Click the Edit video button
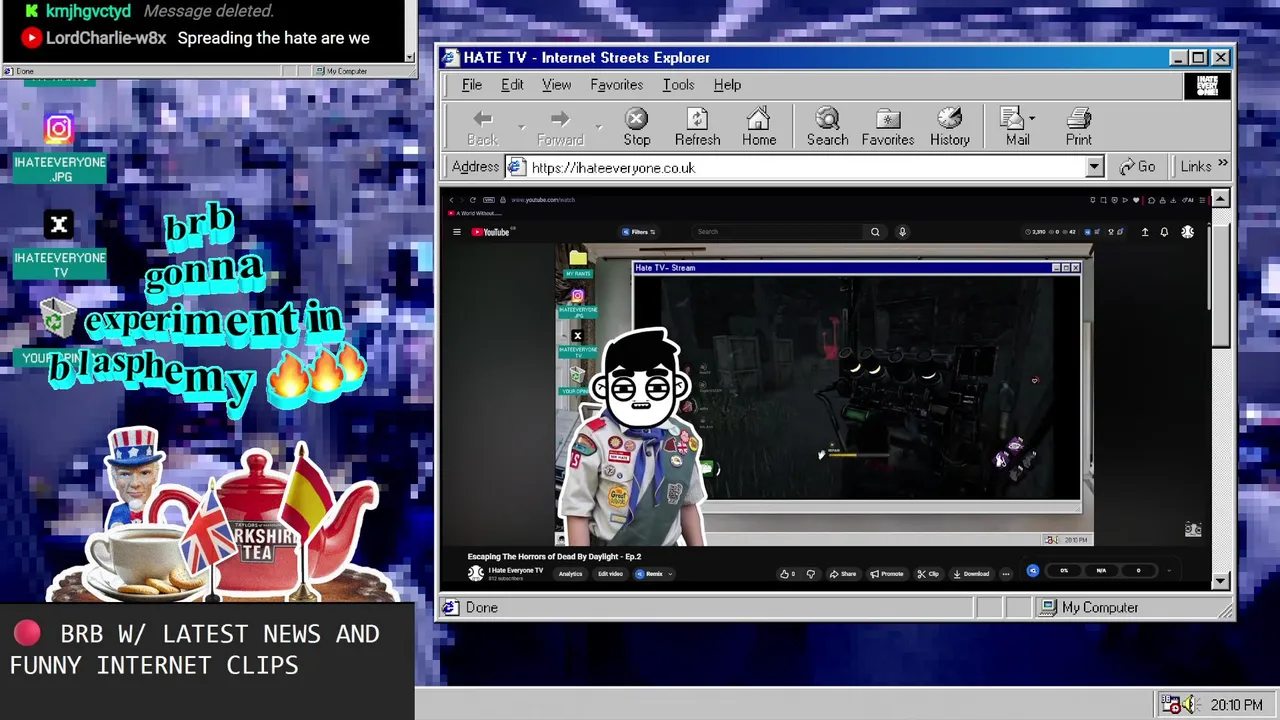The width and height of the screenshot is (1280, 720). click(x=610, y=574)
